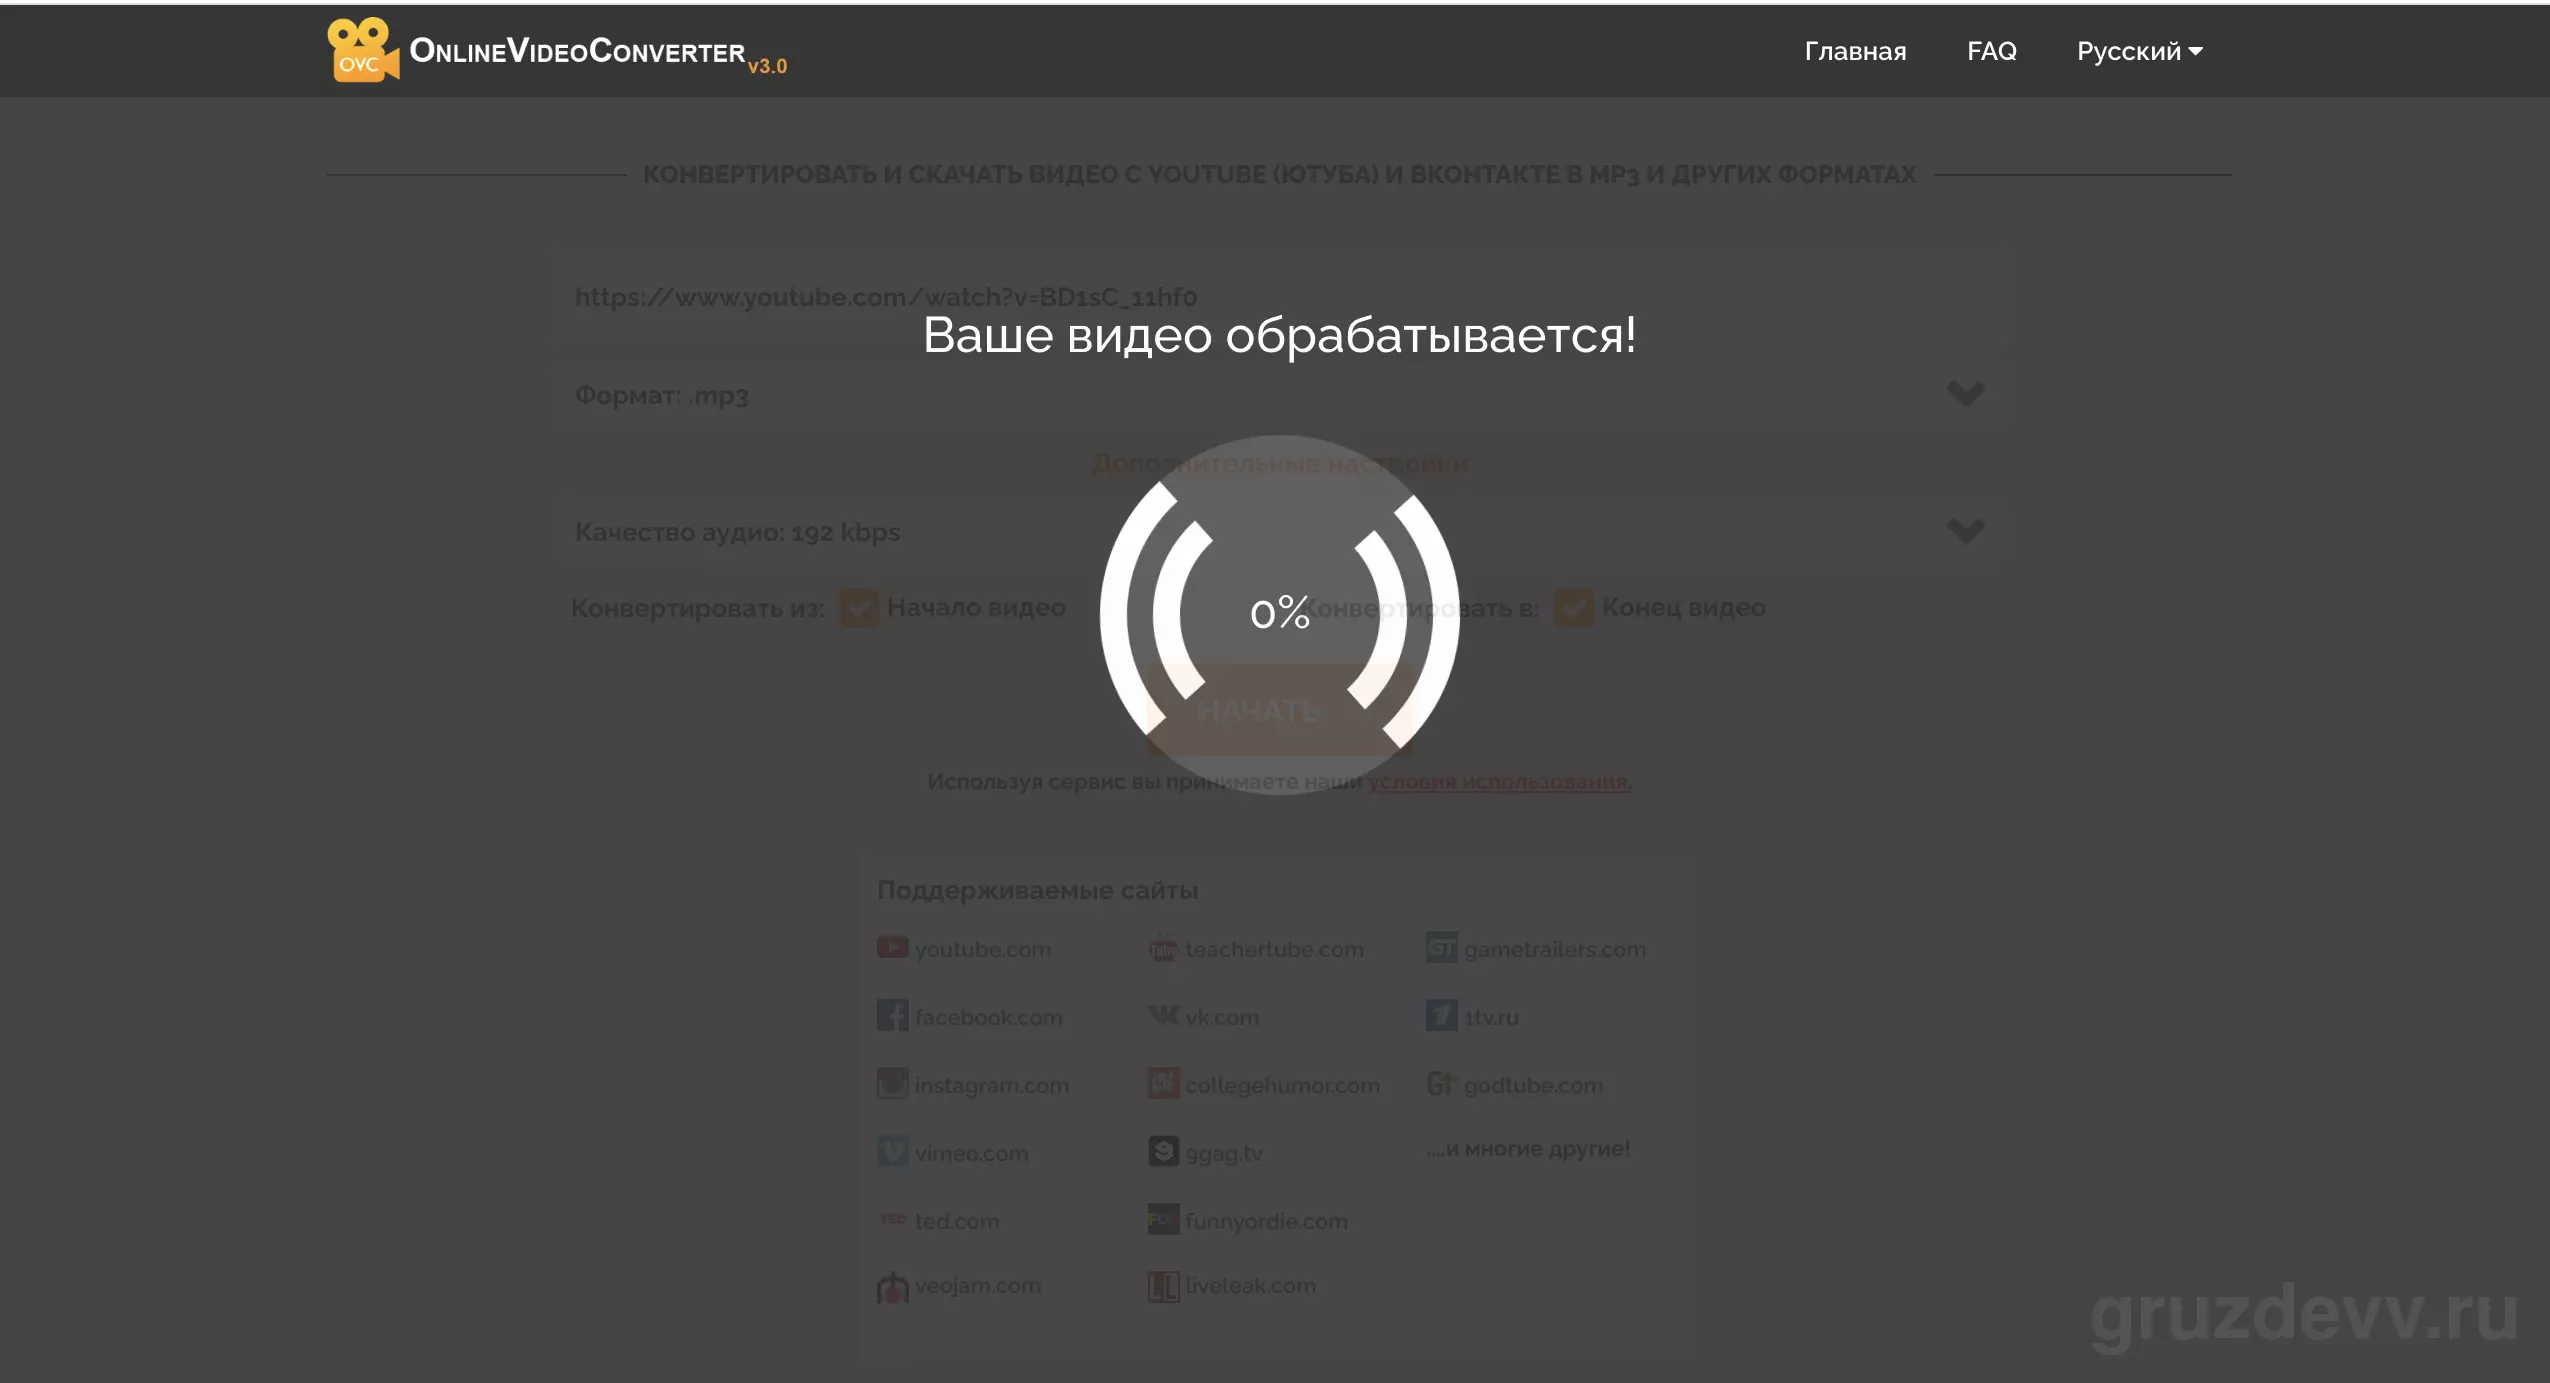Viewport: 2550px width, 1383px height.
Task: Click the vk.com site icon
Action: tap(1163, 1015)
